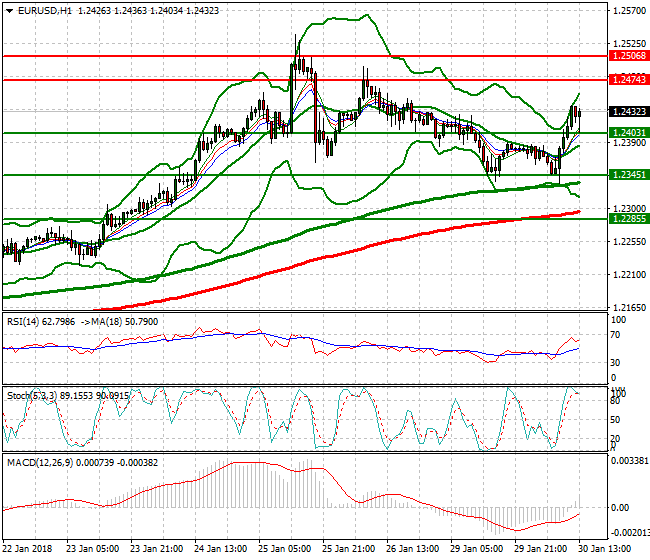
Task: Click the 30 Jan 13:00 time label
Action: click(606, 549)
